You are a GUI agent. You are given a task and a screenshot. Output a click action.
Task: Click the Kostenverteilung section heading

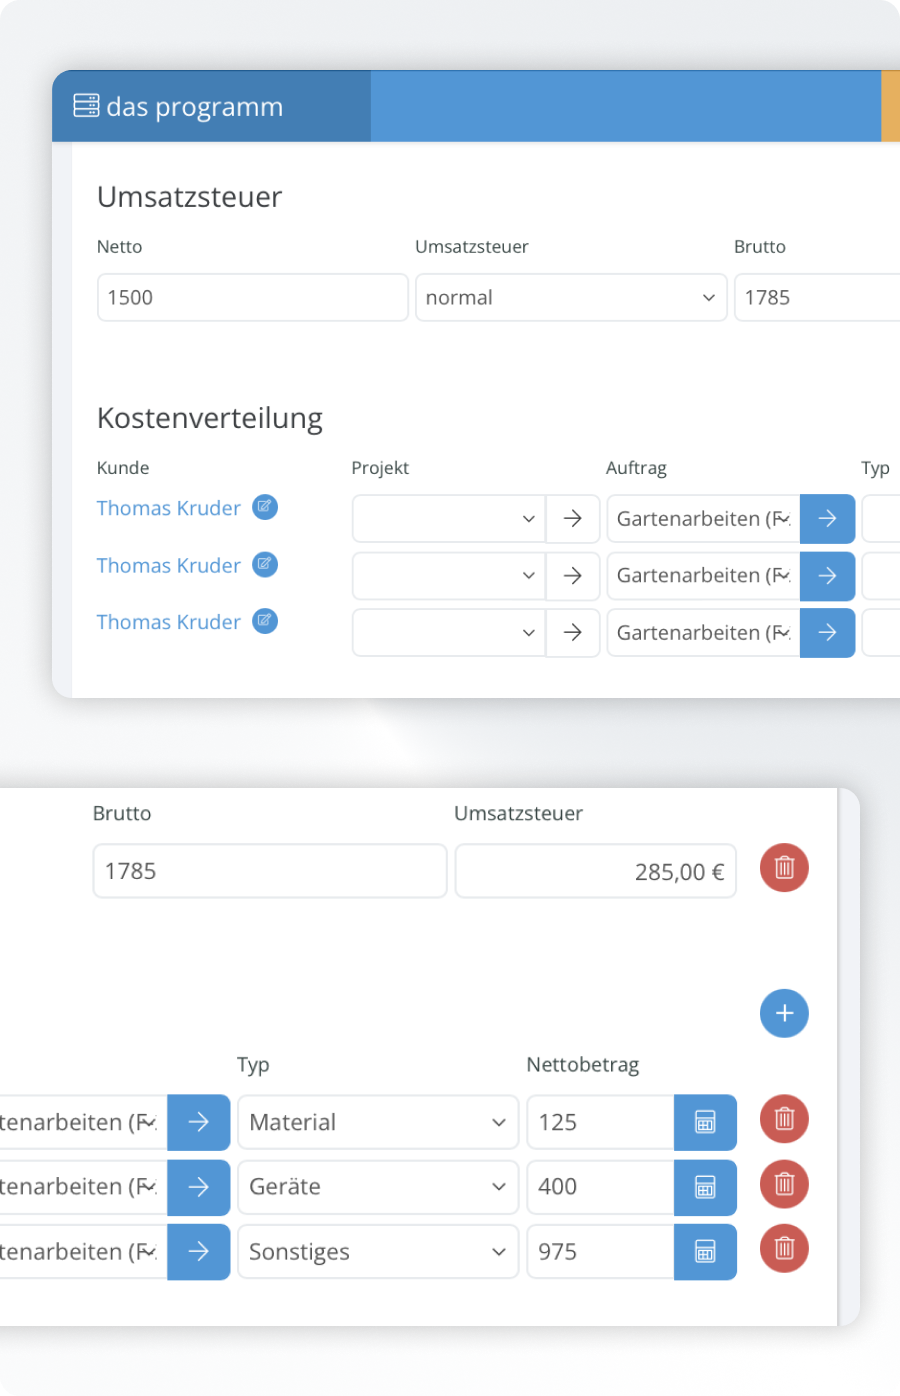[210, 418]
